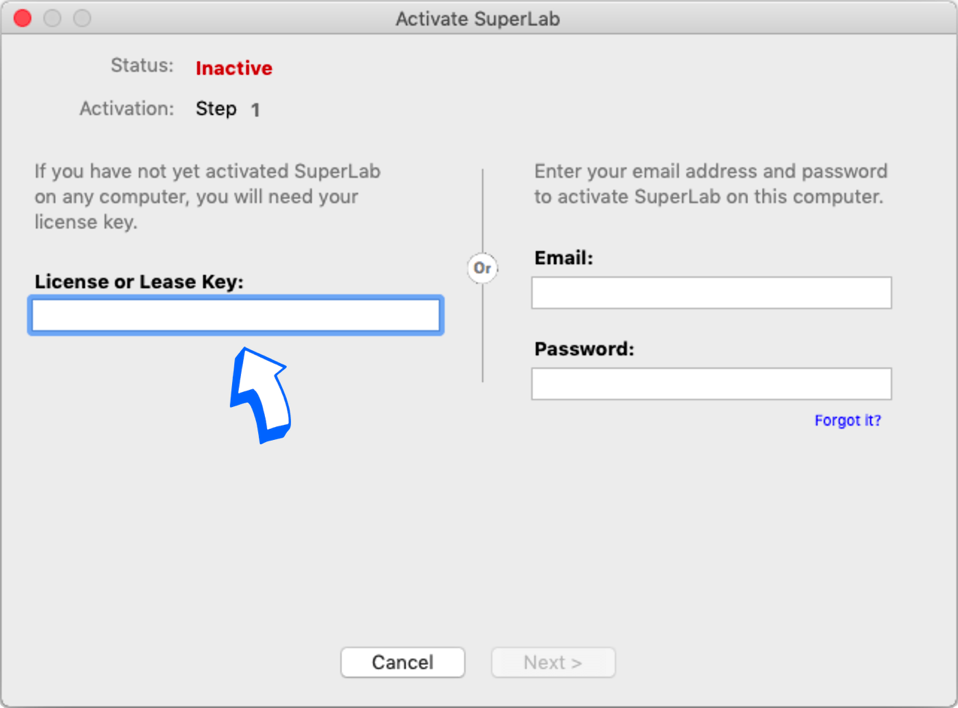Open the "Forgot it?" link

pyautogui.click(x=847, y=421)
